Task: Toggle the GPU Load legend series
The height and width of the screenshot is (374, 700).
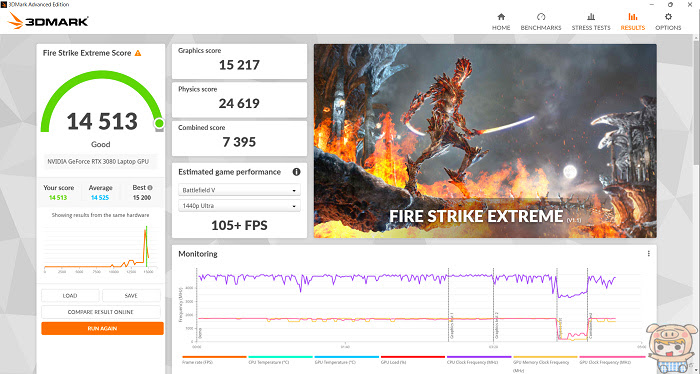Action: (412, 360)
